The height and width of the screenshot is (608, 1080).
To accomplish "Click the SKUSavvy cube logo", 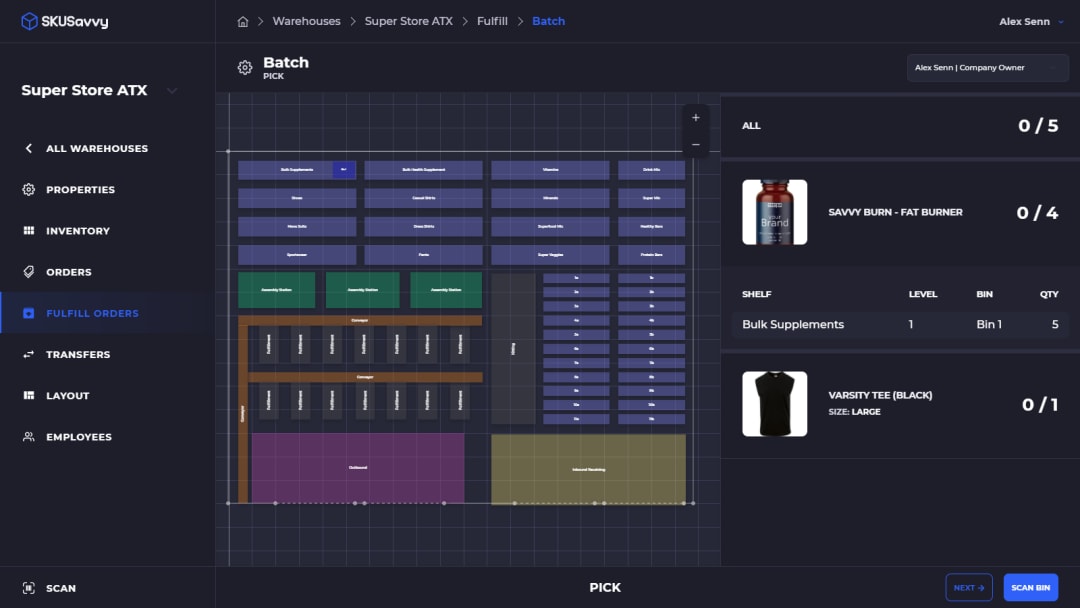I will click(29, 21).
